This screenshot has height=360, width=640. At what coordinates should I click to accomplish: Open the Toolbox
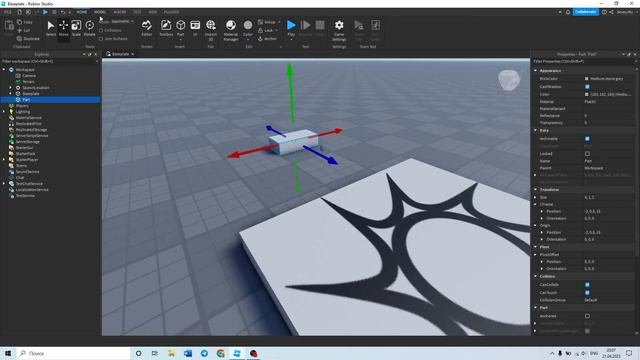(x=166, y=28)
